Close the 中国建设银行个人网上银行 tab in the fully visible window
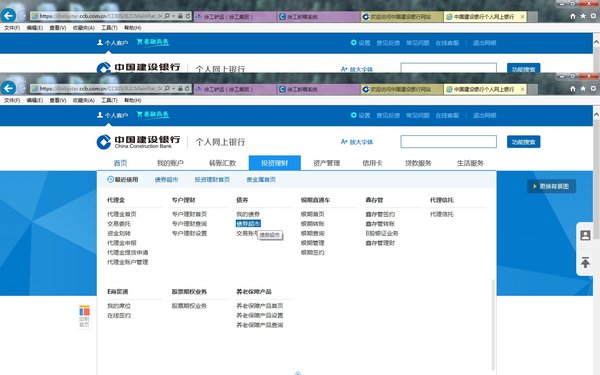The image size is (600, 375). pos(522,89)
